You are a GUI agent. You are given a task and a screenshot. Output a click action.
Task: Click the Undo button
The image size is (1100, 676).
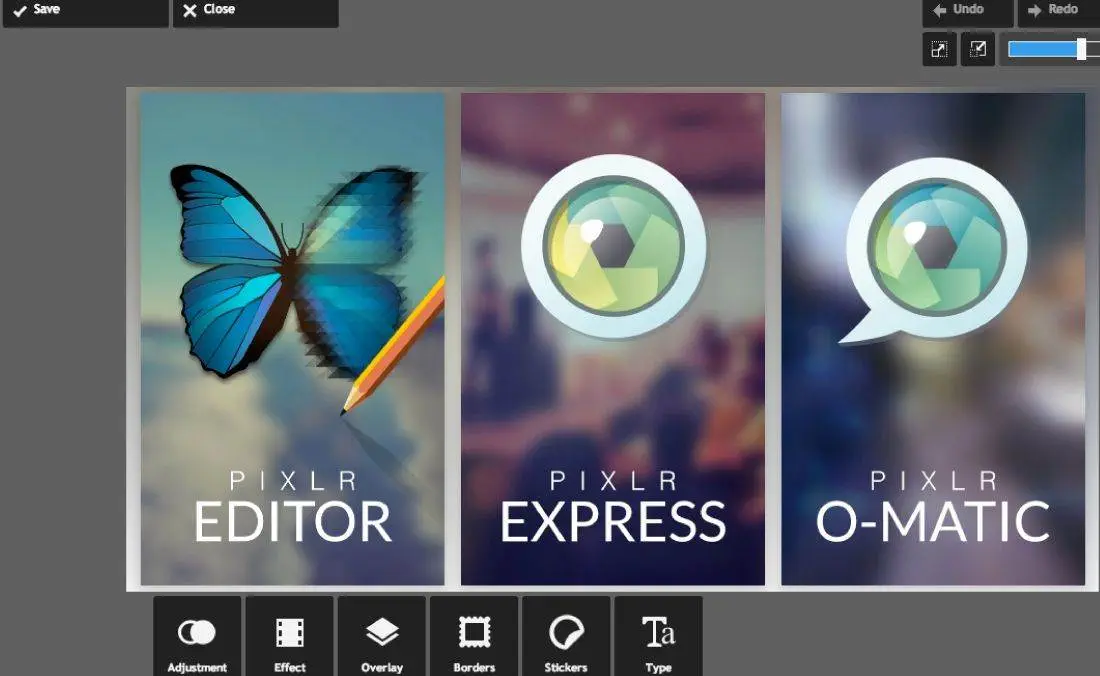coord(967,13)
